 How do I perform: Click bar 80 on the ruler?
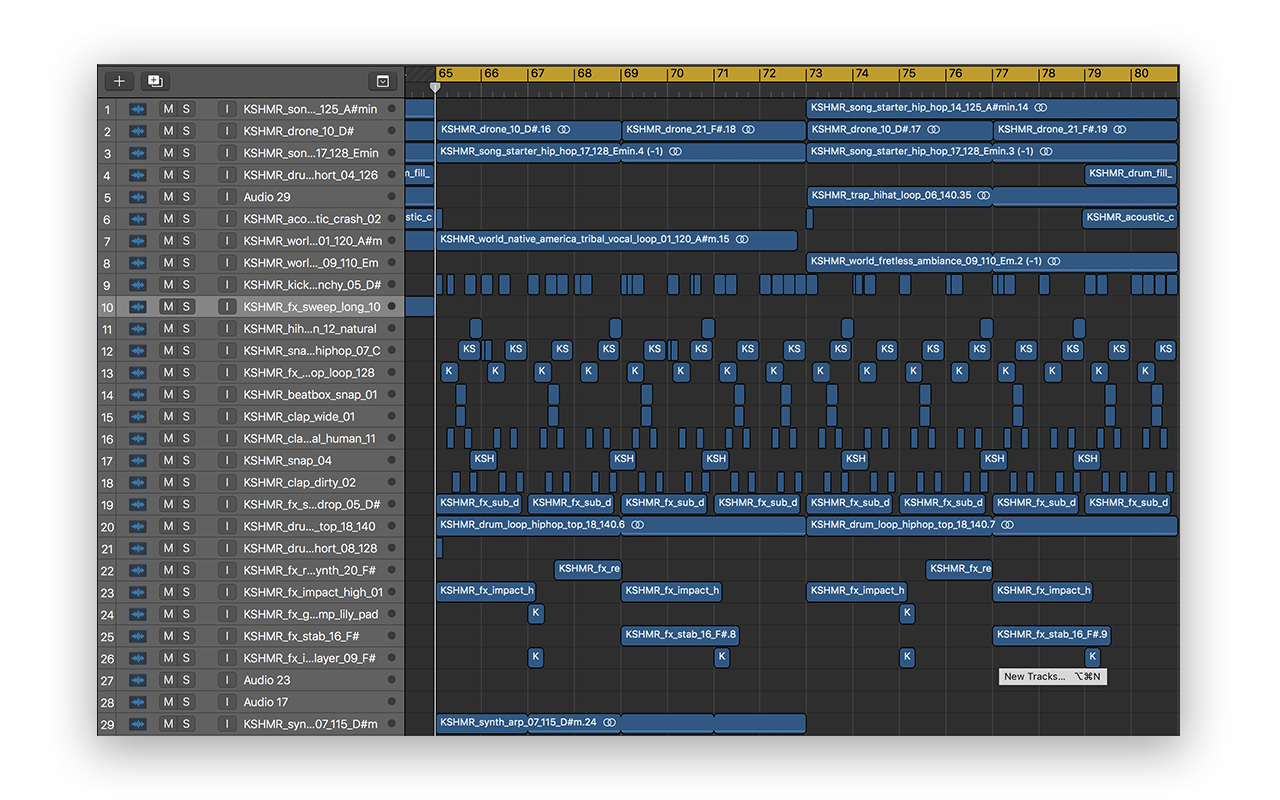1141,73
